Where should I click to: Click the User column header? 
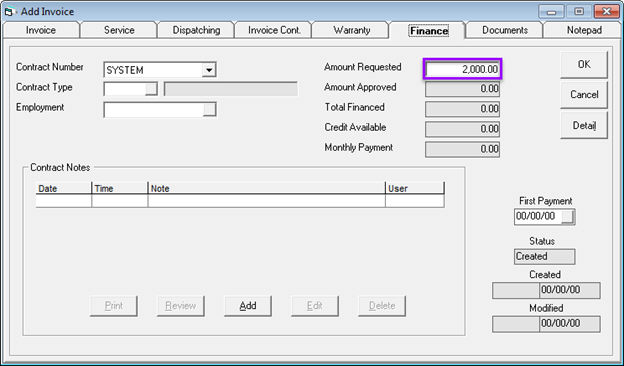[415, 188]
